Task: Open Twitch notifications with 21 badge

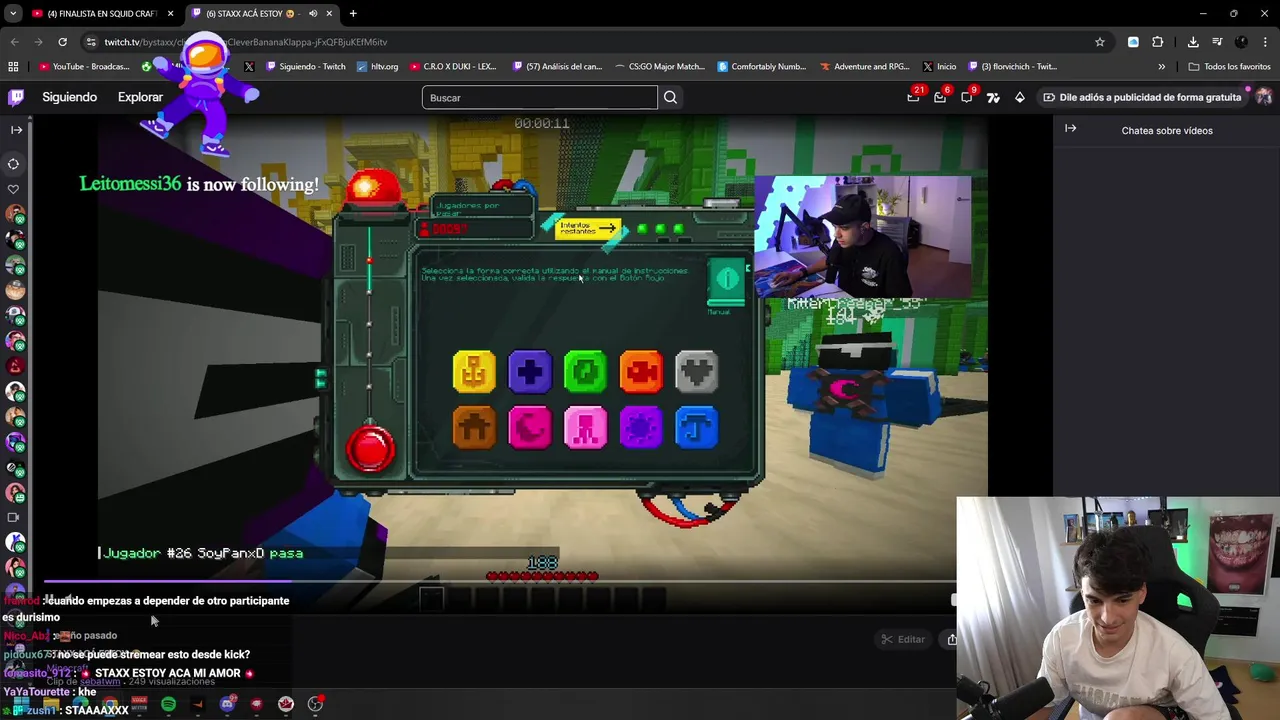Action: 913,97
